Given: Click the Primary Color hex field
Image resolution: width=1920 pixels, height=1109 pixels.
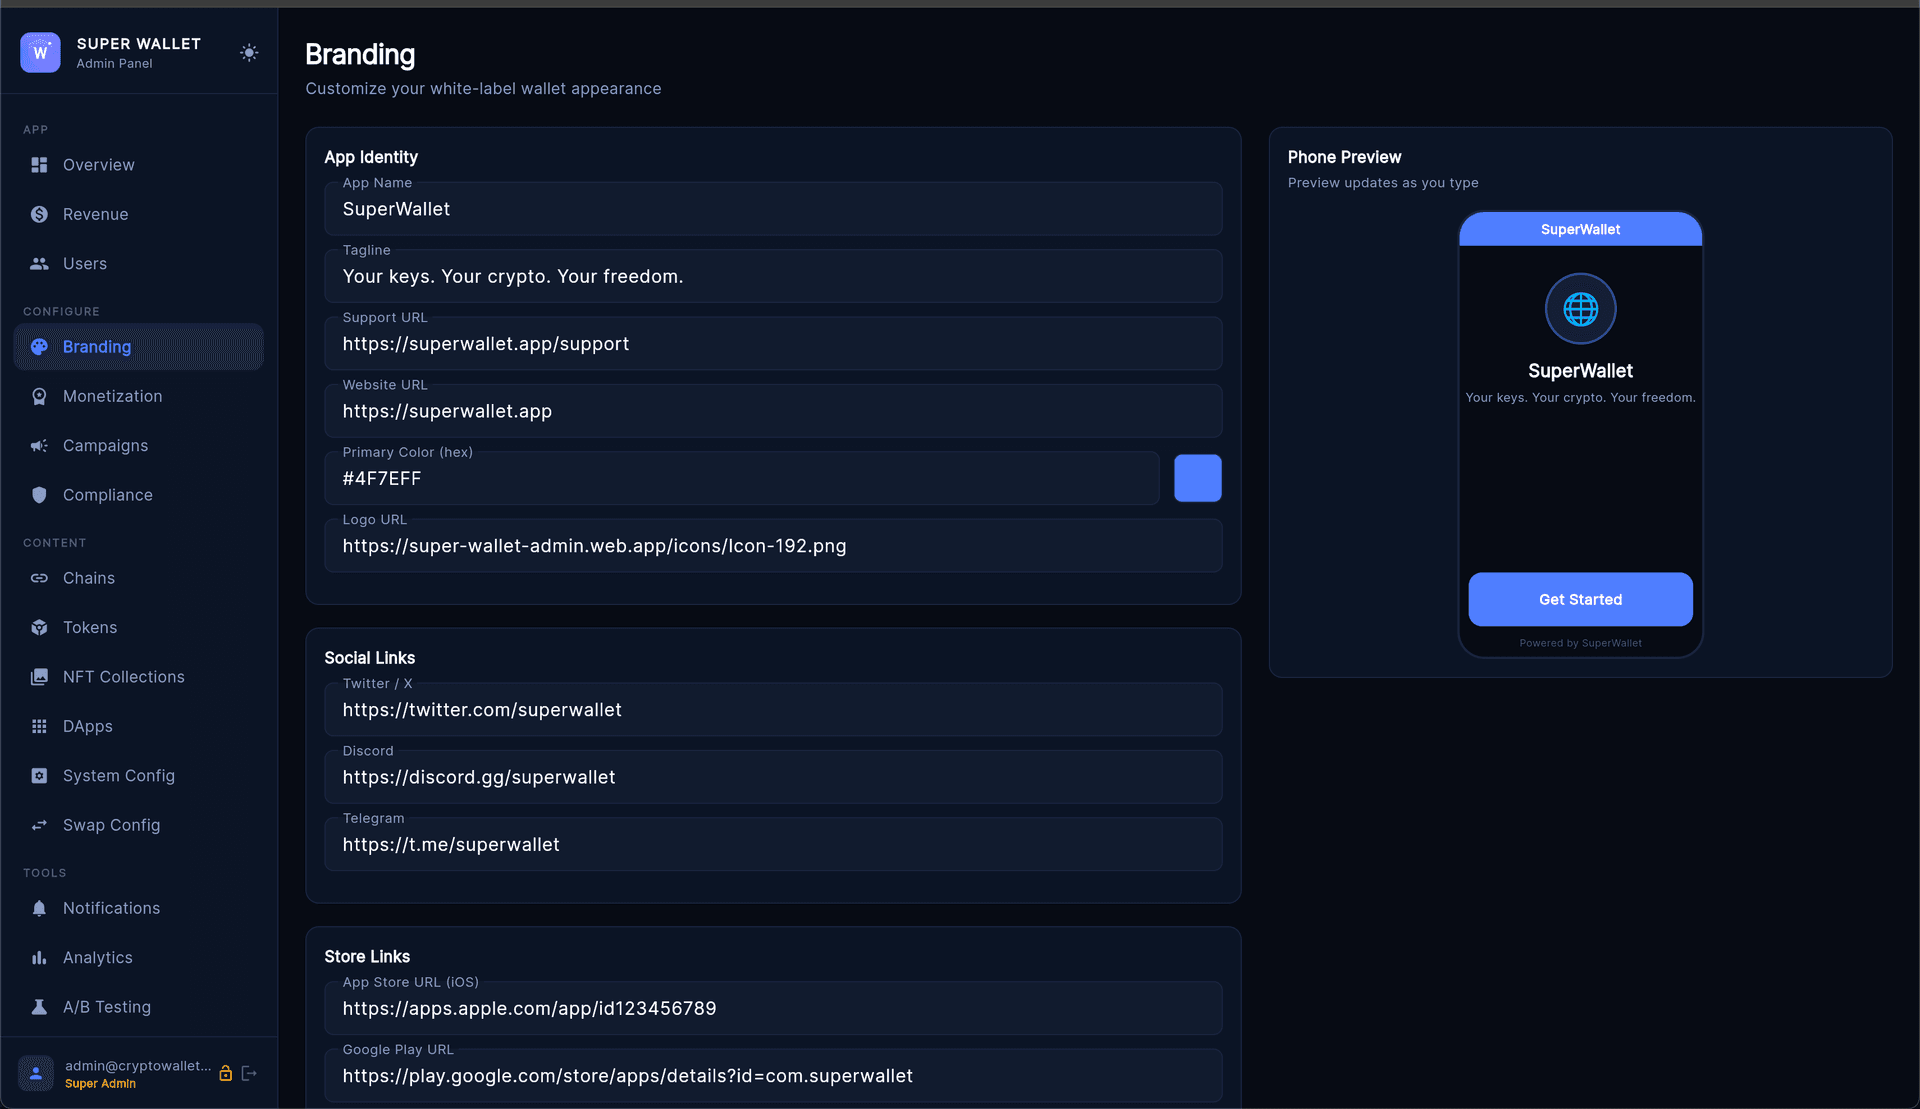Looking at the screenshot, I should pyautogui.click(x=741, y=478).
